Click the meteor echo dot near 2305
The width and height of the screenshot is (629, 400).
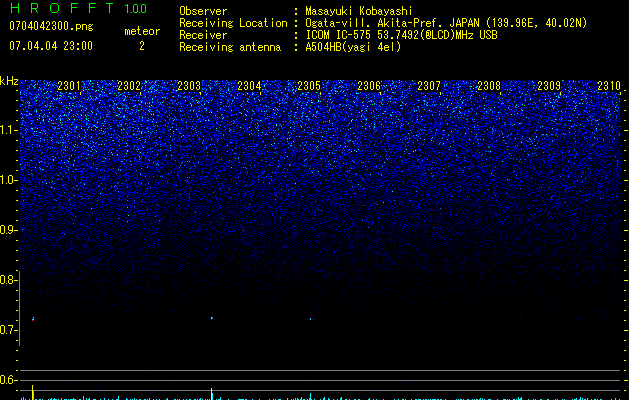(x=310, y=319)
